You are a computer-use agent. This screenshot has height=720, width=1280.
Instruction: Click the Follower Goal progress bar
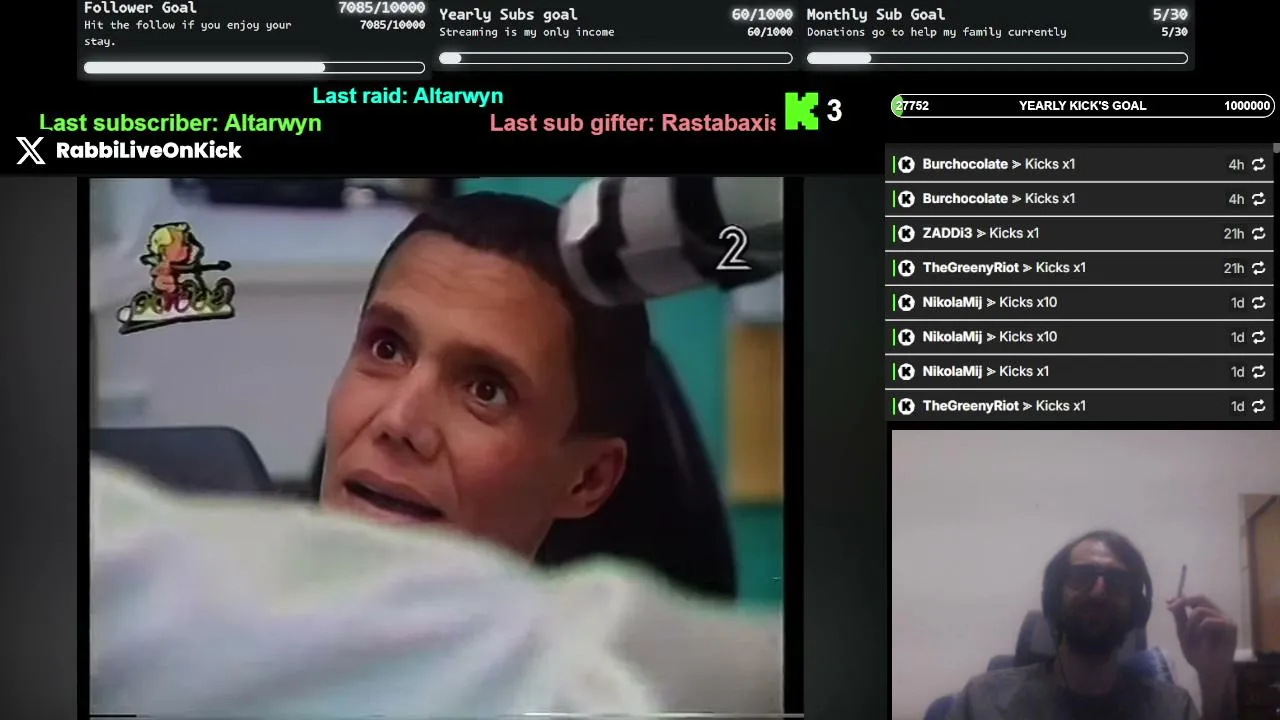[254, 68]
